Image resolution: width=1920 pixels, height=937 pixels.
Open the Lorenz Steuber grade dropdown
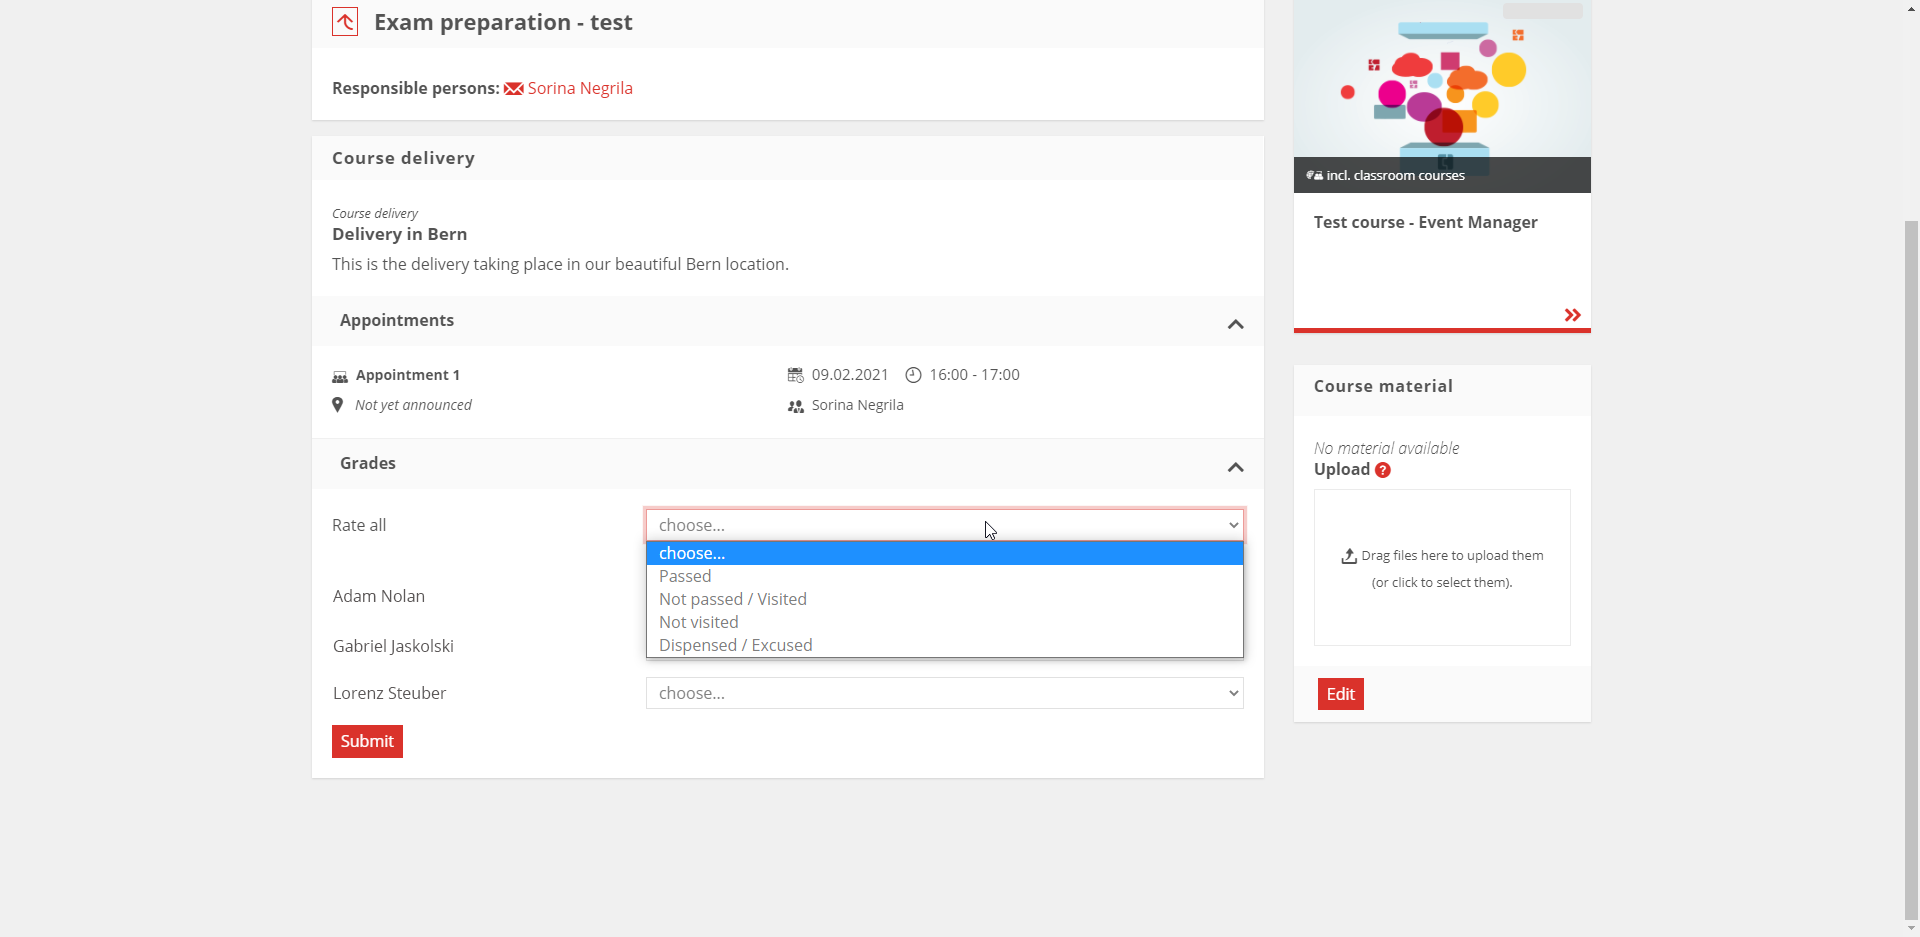point(944,693)
